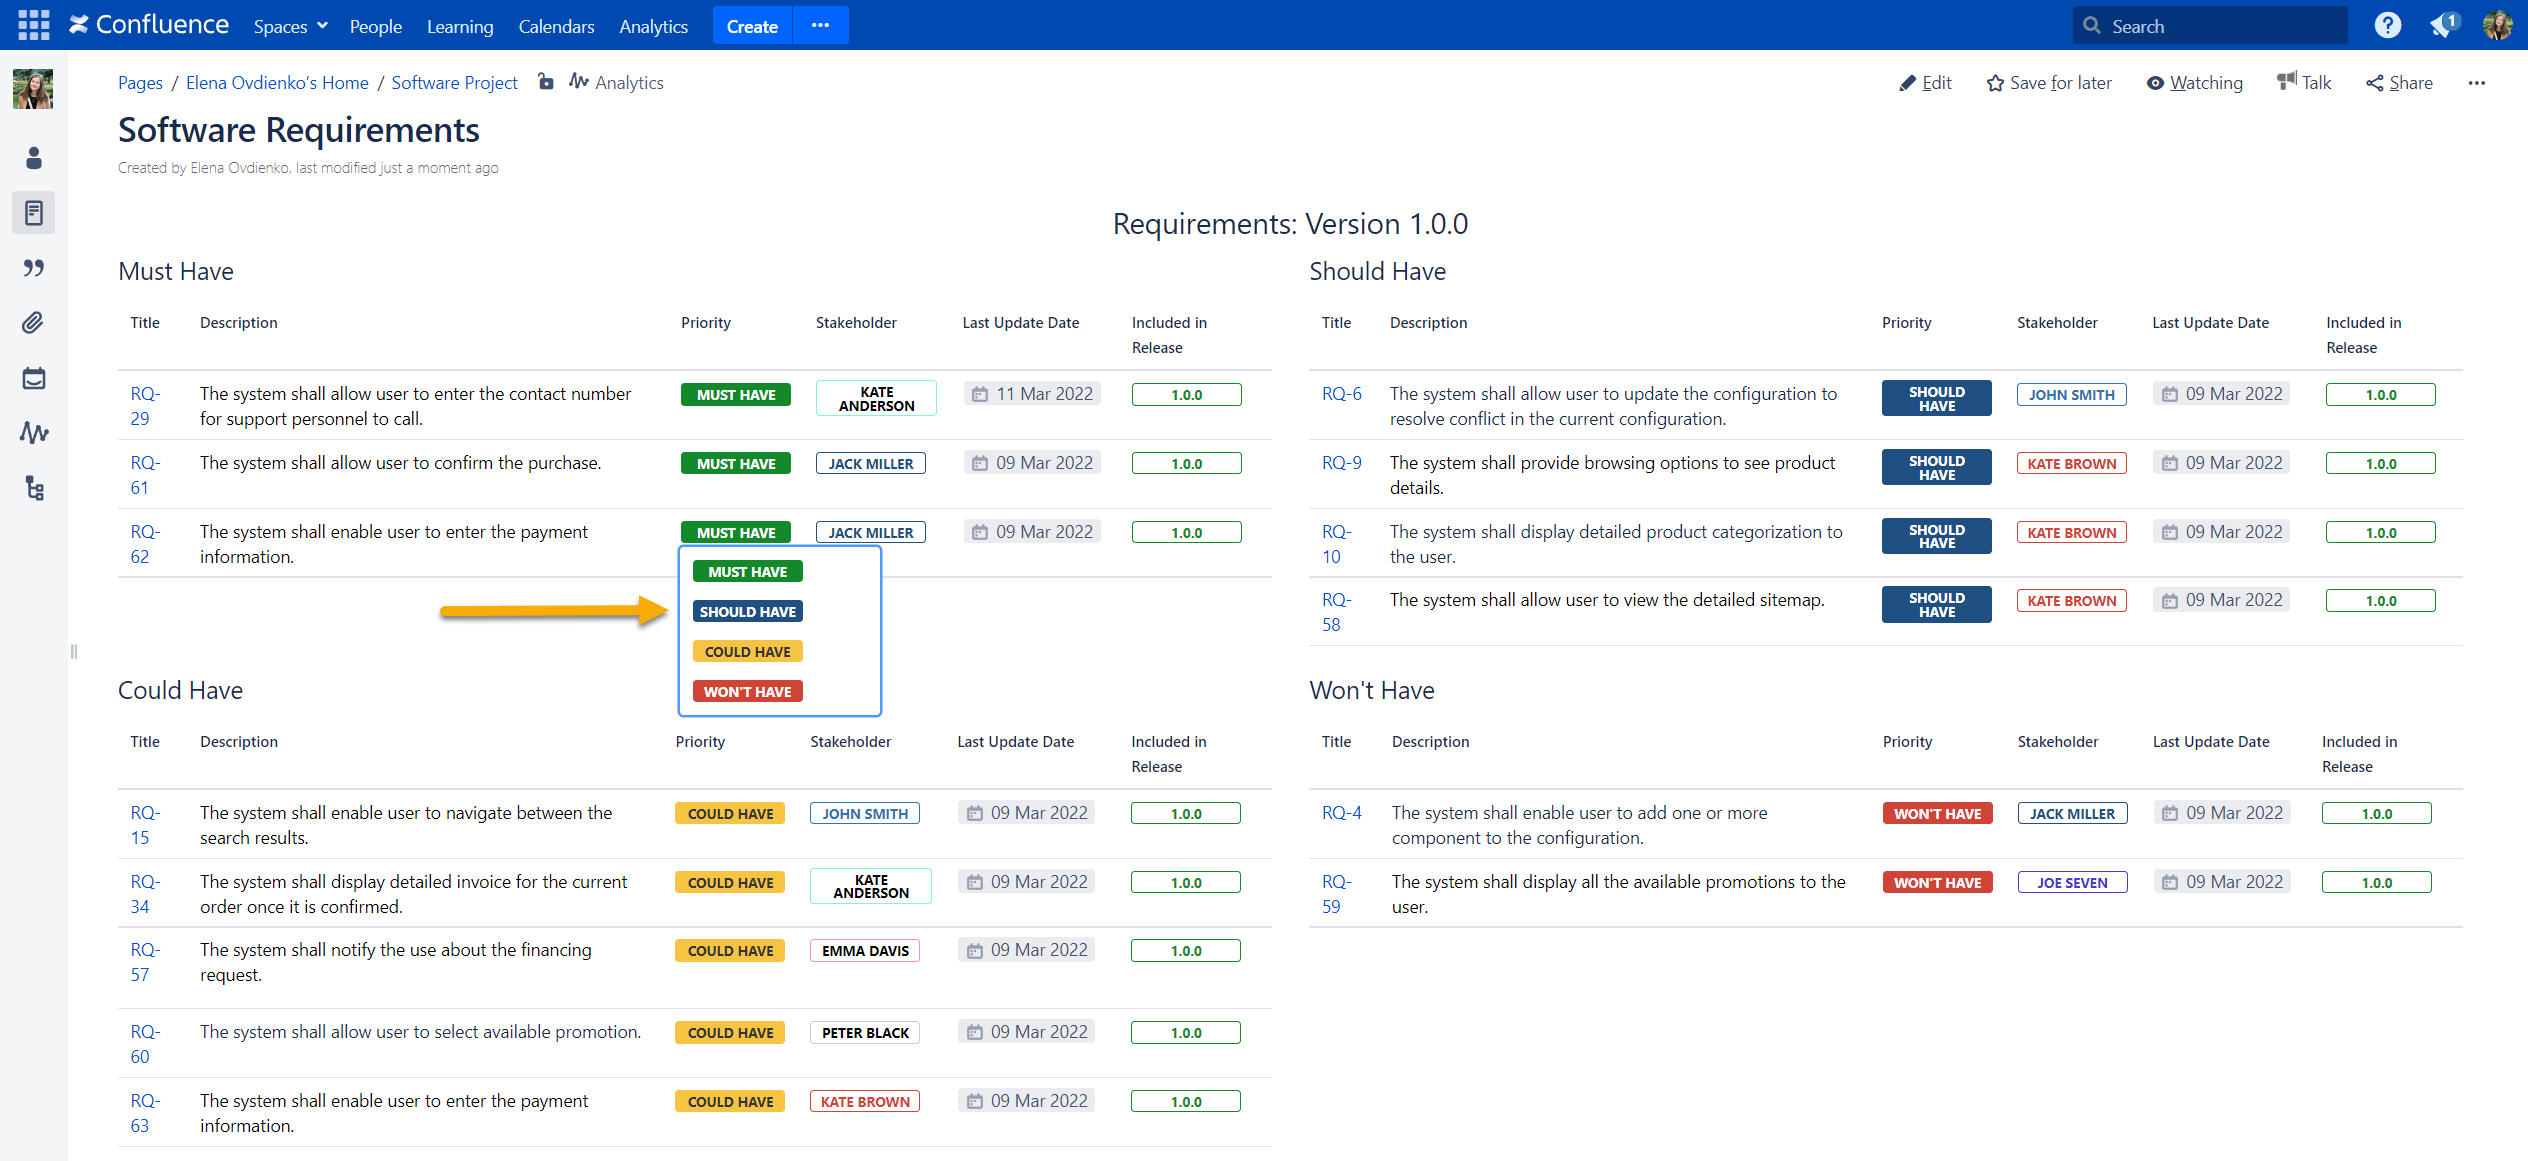2528x1161 pixels.
Task: Click the sidebar quote blog icon
Action: 33,268
